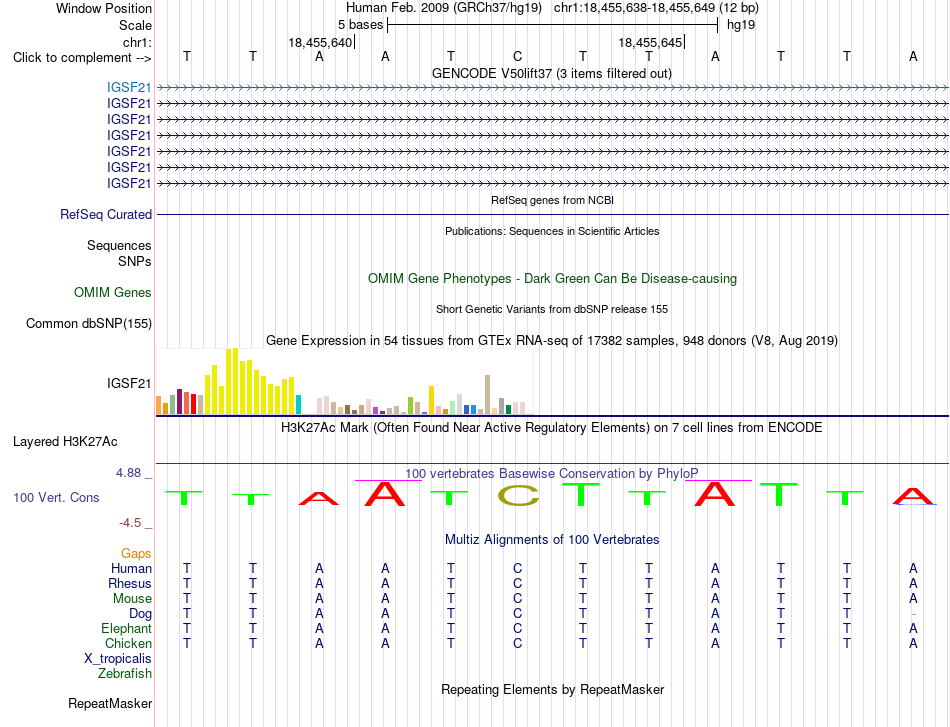This screenshot has width=950, height=727.
Task: Open the 'RefSeq genes from NCBI' track title
Action: [x=552, y=200]
